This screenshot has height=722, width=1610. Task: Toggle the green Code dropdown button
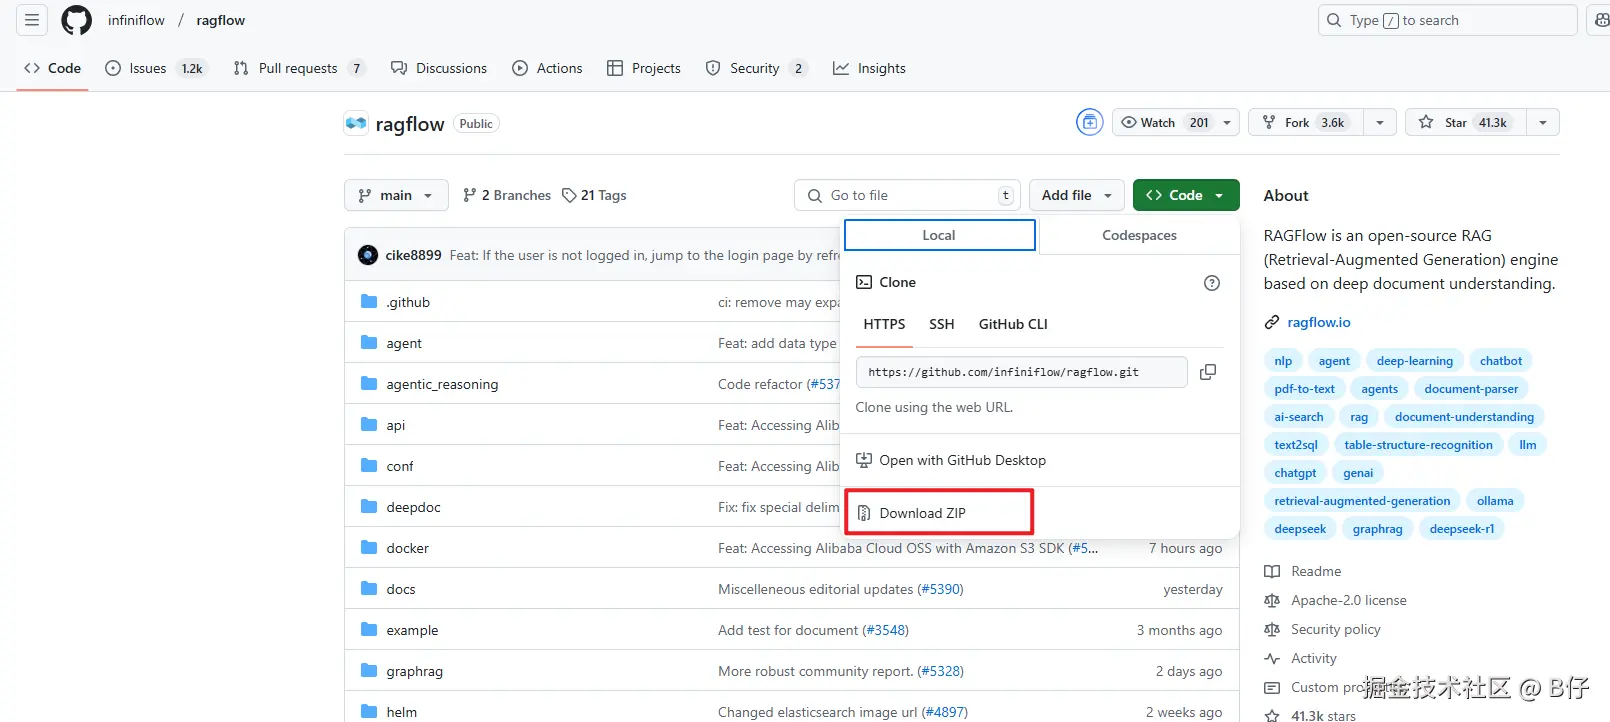click(1186, 195)
